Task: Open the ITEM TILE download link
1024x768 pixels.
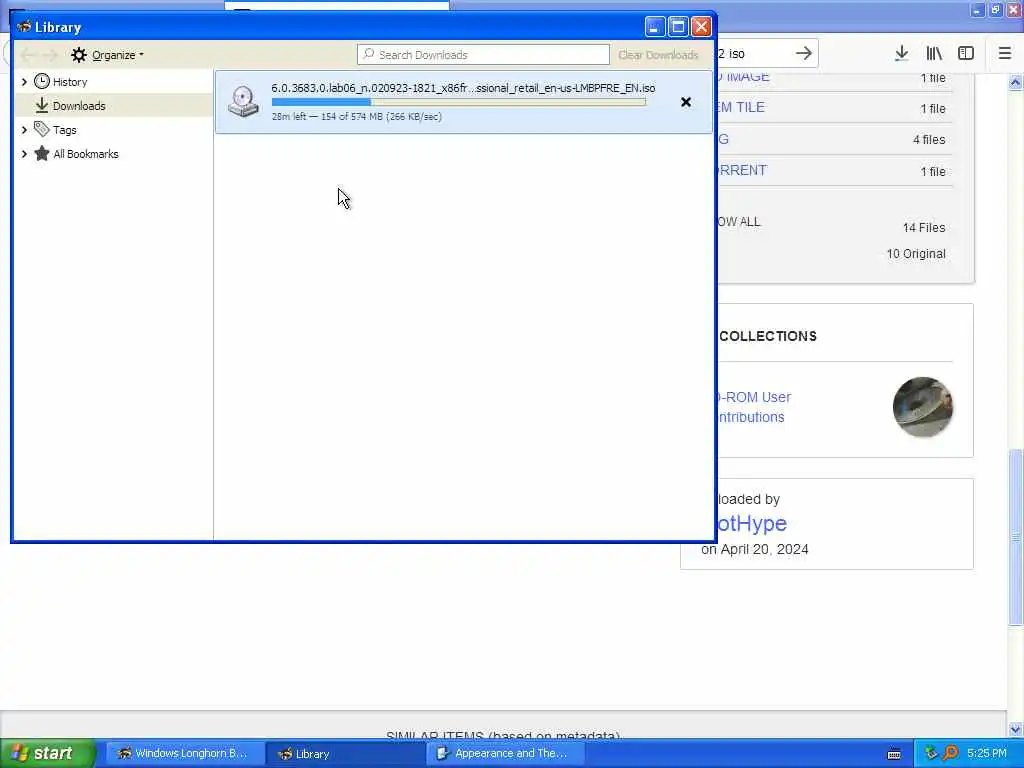Action: click(741, 107)
